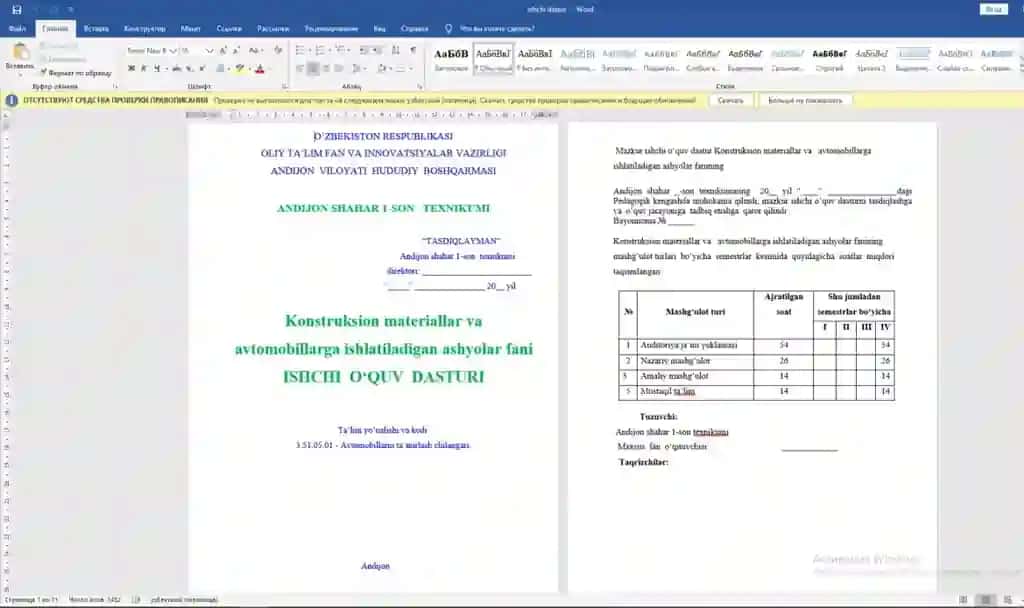Open the Change Case (Aa) dropdown

tap(256, 50)
